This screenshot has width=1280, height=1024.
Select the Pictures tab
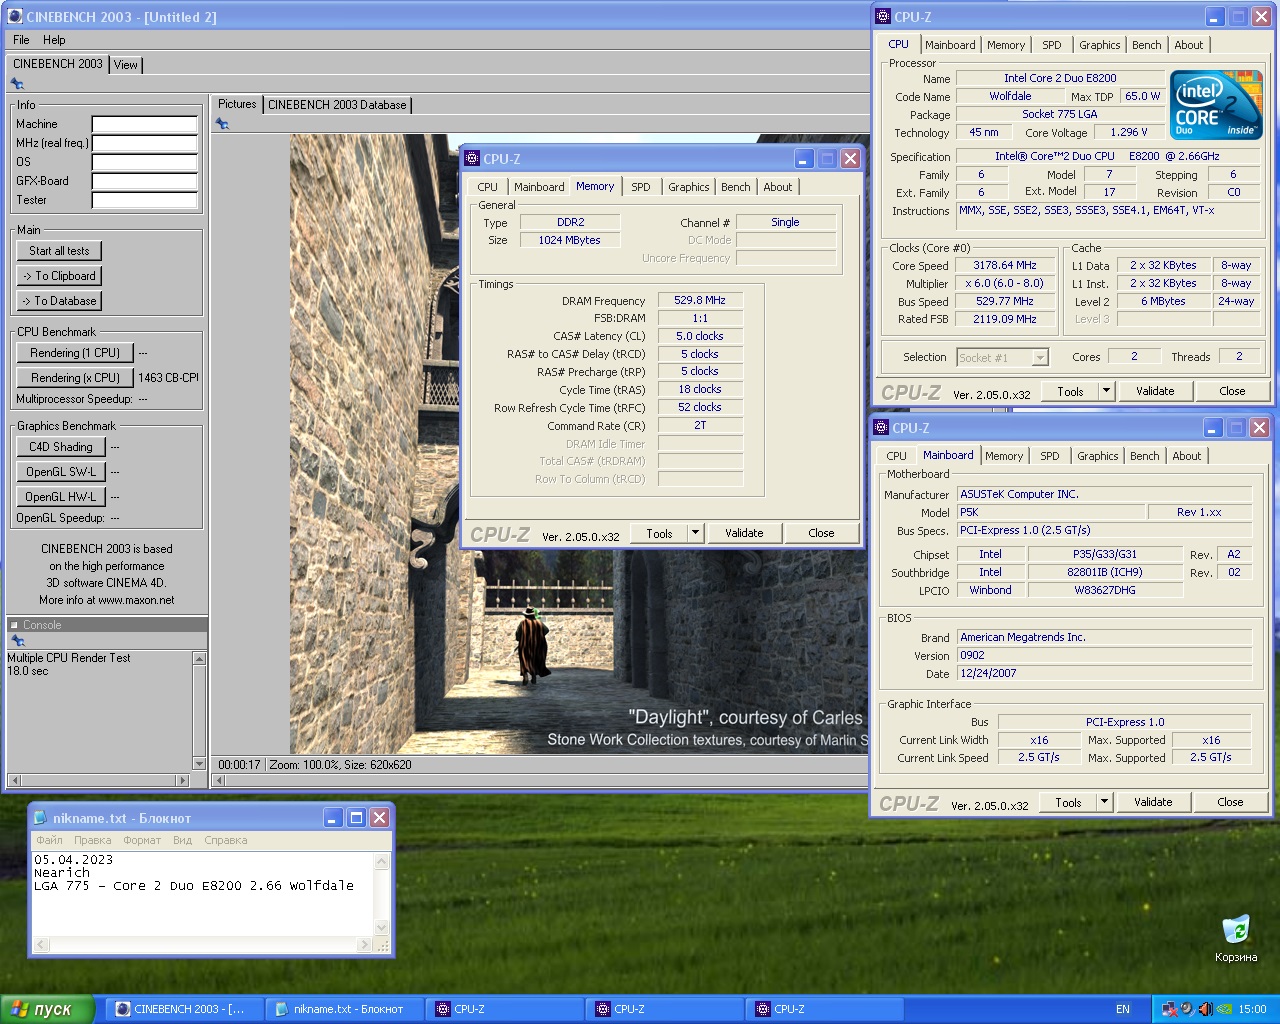(x=237, y=104)
